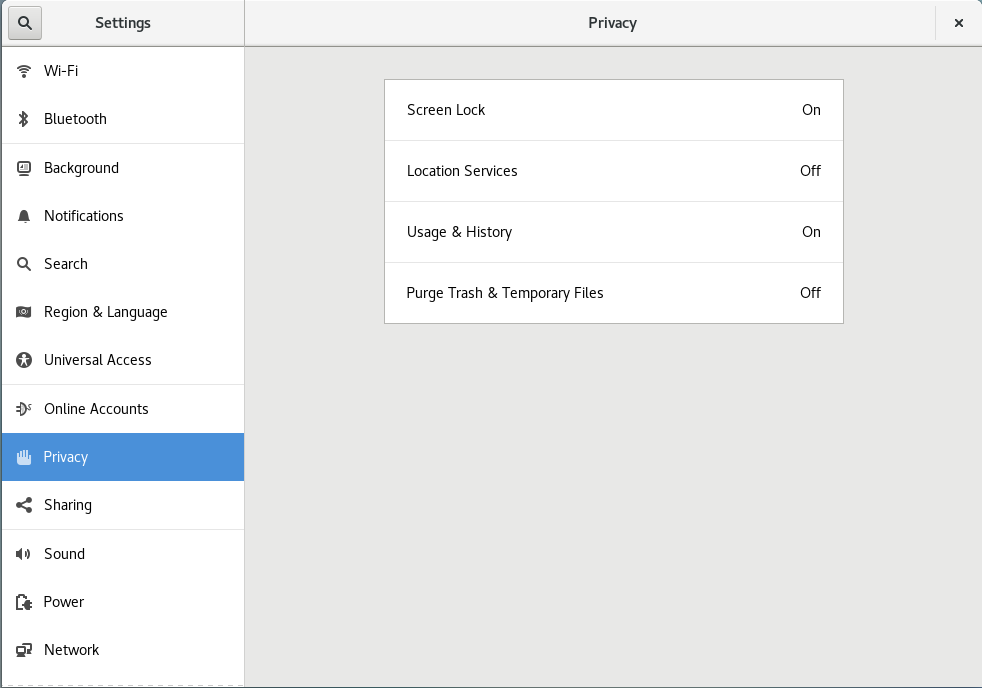The width and height of the screenshot is (982, 688).
Task: Open Purge Trash & Temporary Files row
Action: point(614,293)
